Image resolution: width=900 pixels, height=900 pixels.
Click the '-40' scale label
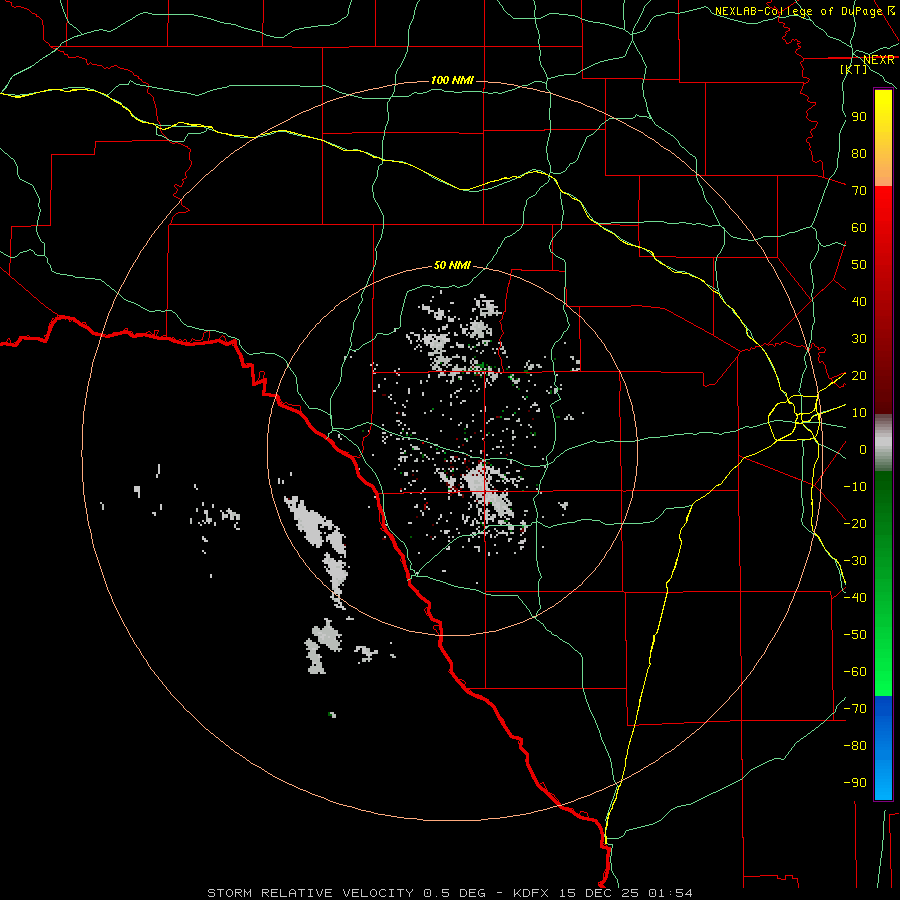tap(855, 598)
